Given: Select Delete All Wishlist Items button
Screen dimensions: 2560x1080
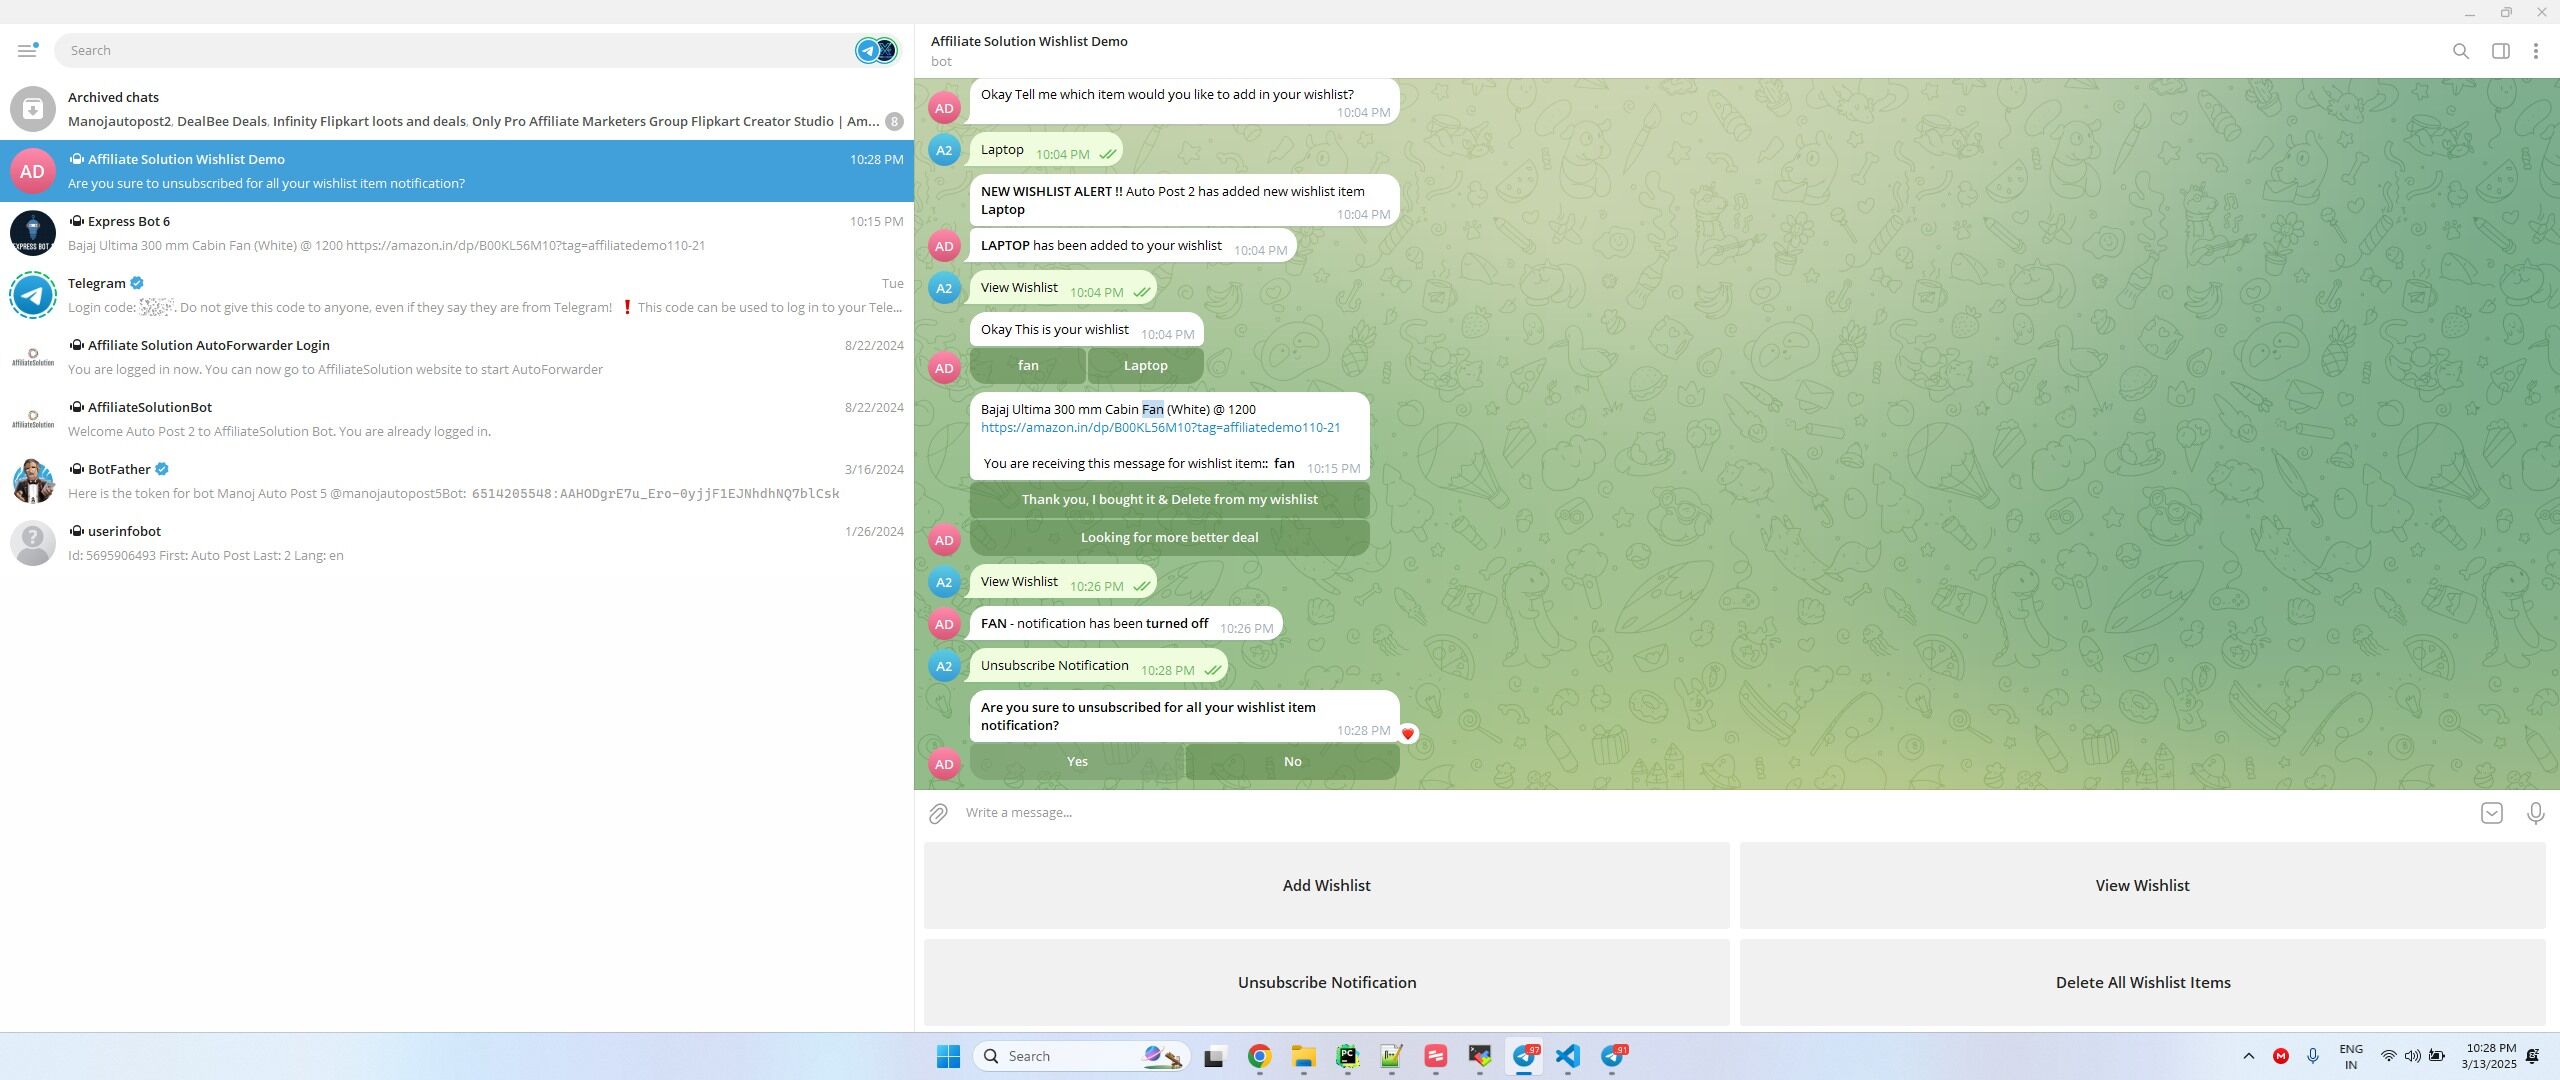Looking at the screenshot, I should tap(2142, 983).
